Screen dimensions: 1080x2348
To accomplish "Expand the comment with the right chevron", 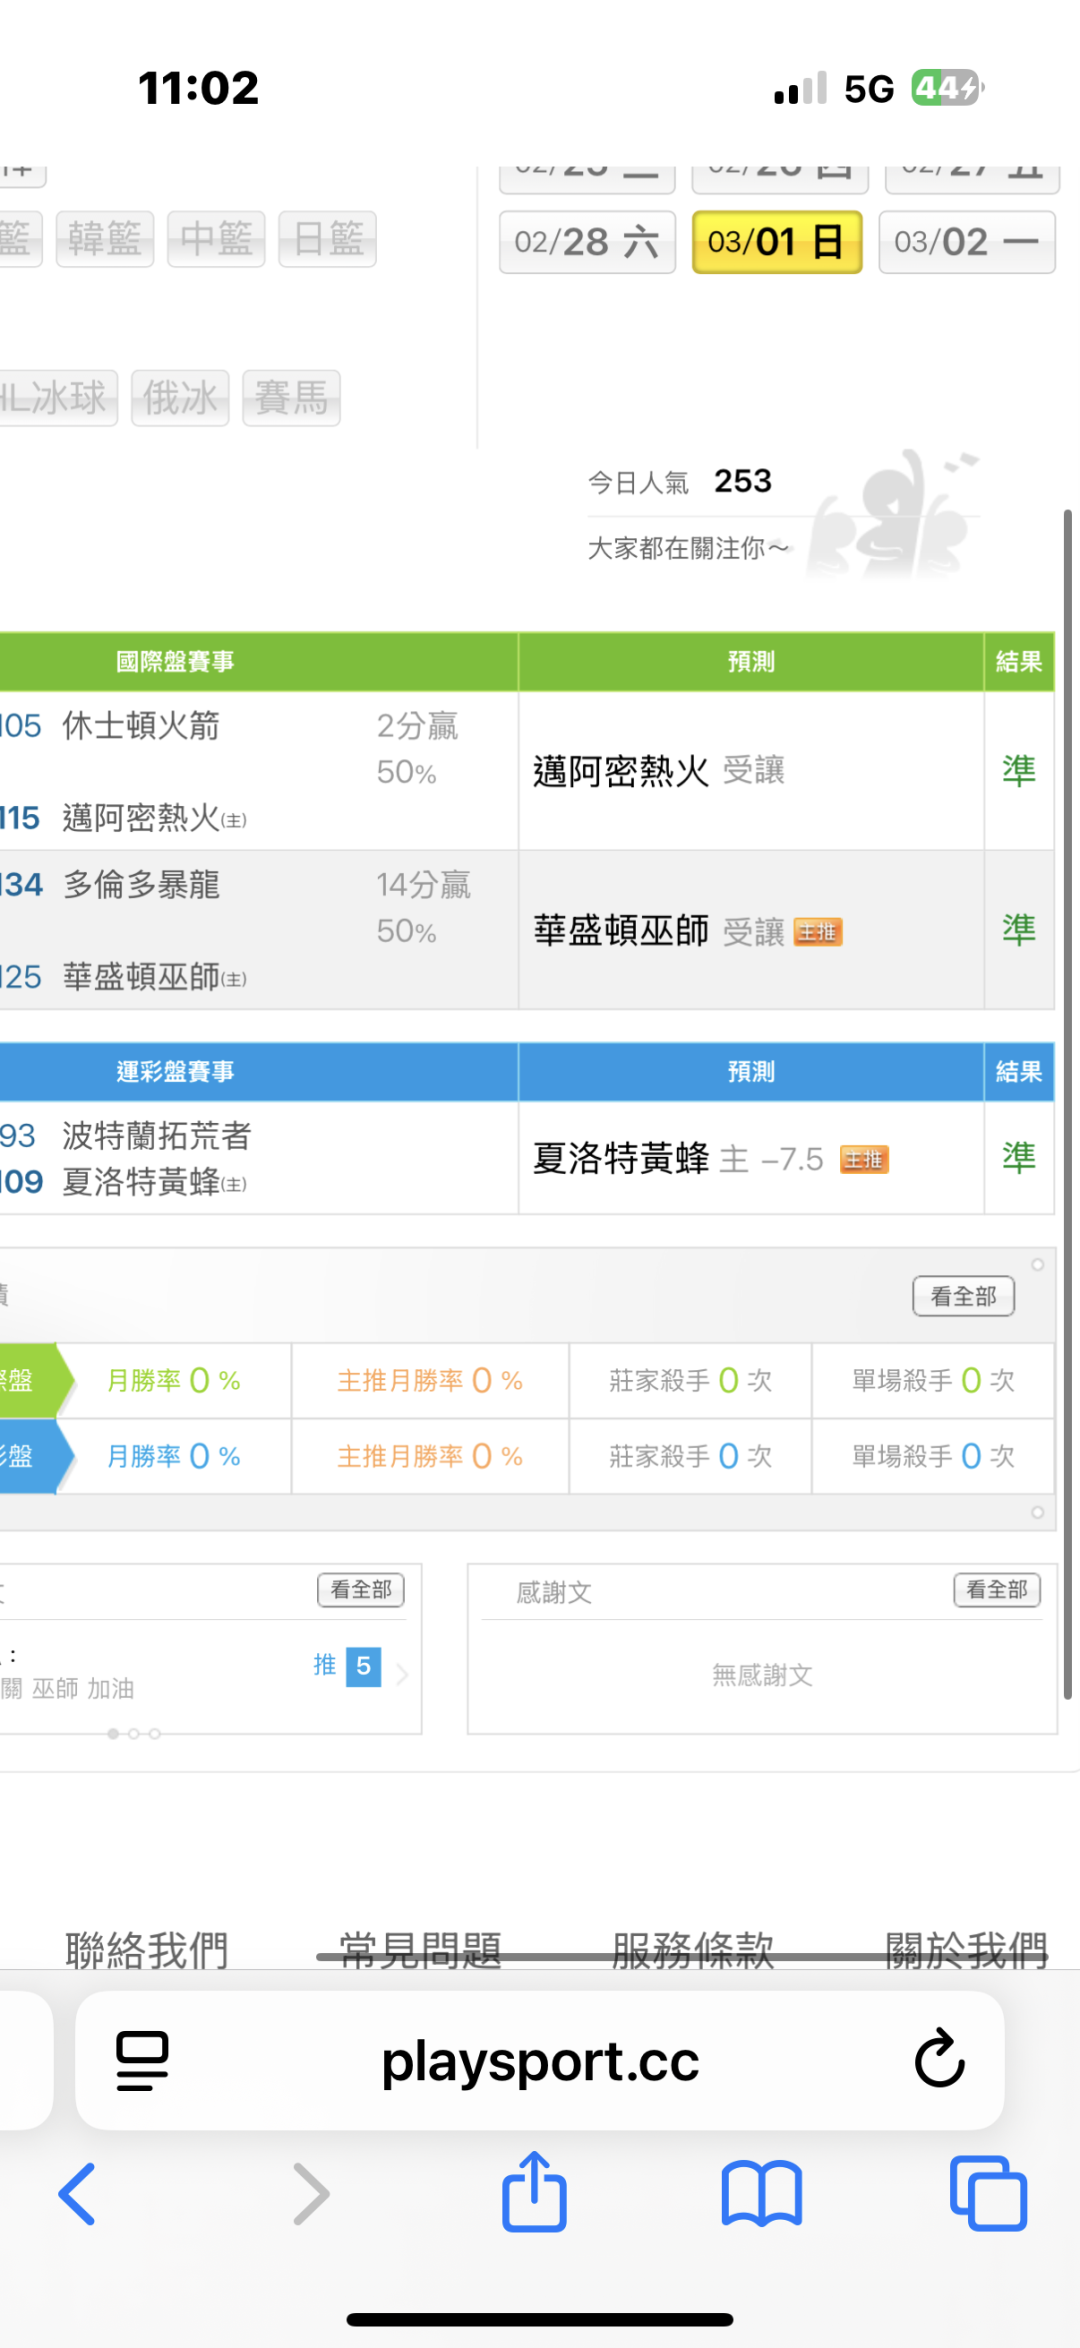I will coord(402,1674).
